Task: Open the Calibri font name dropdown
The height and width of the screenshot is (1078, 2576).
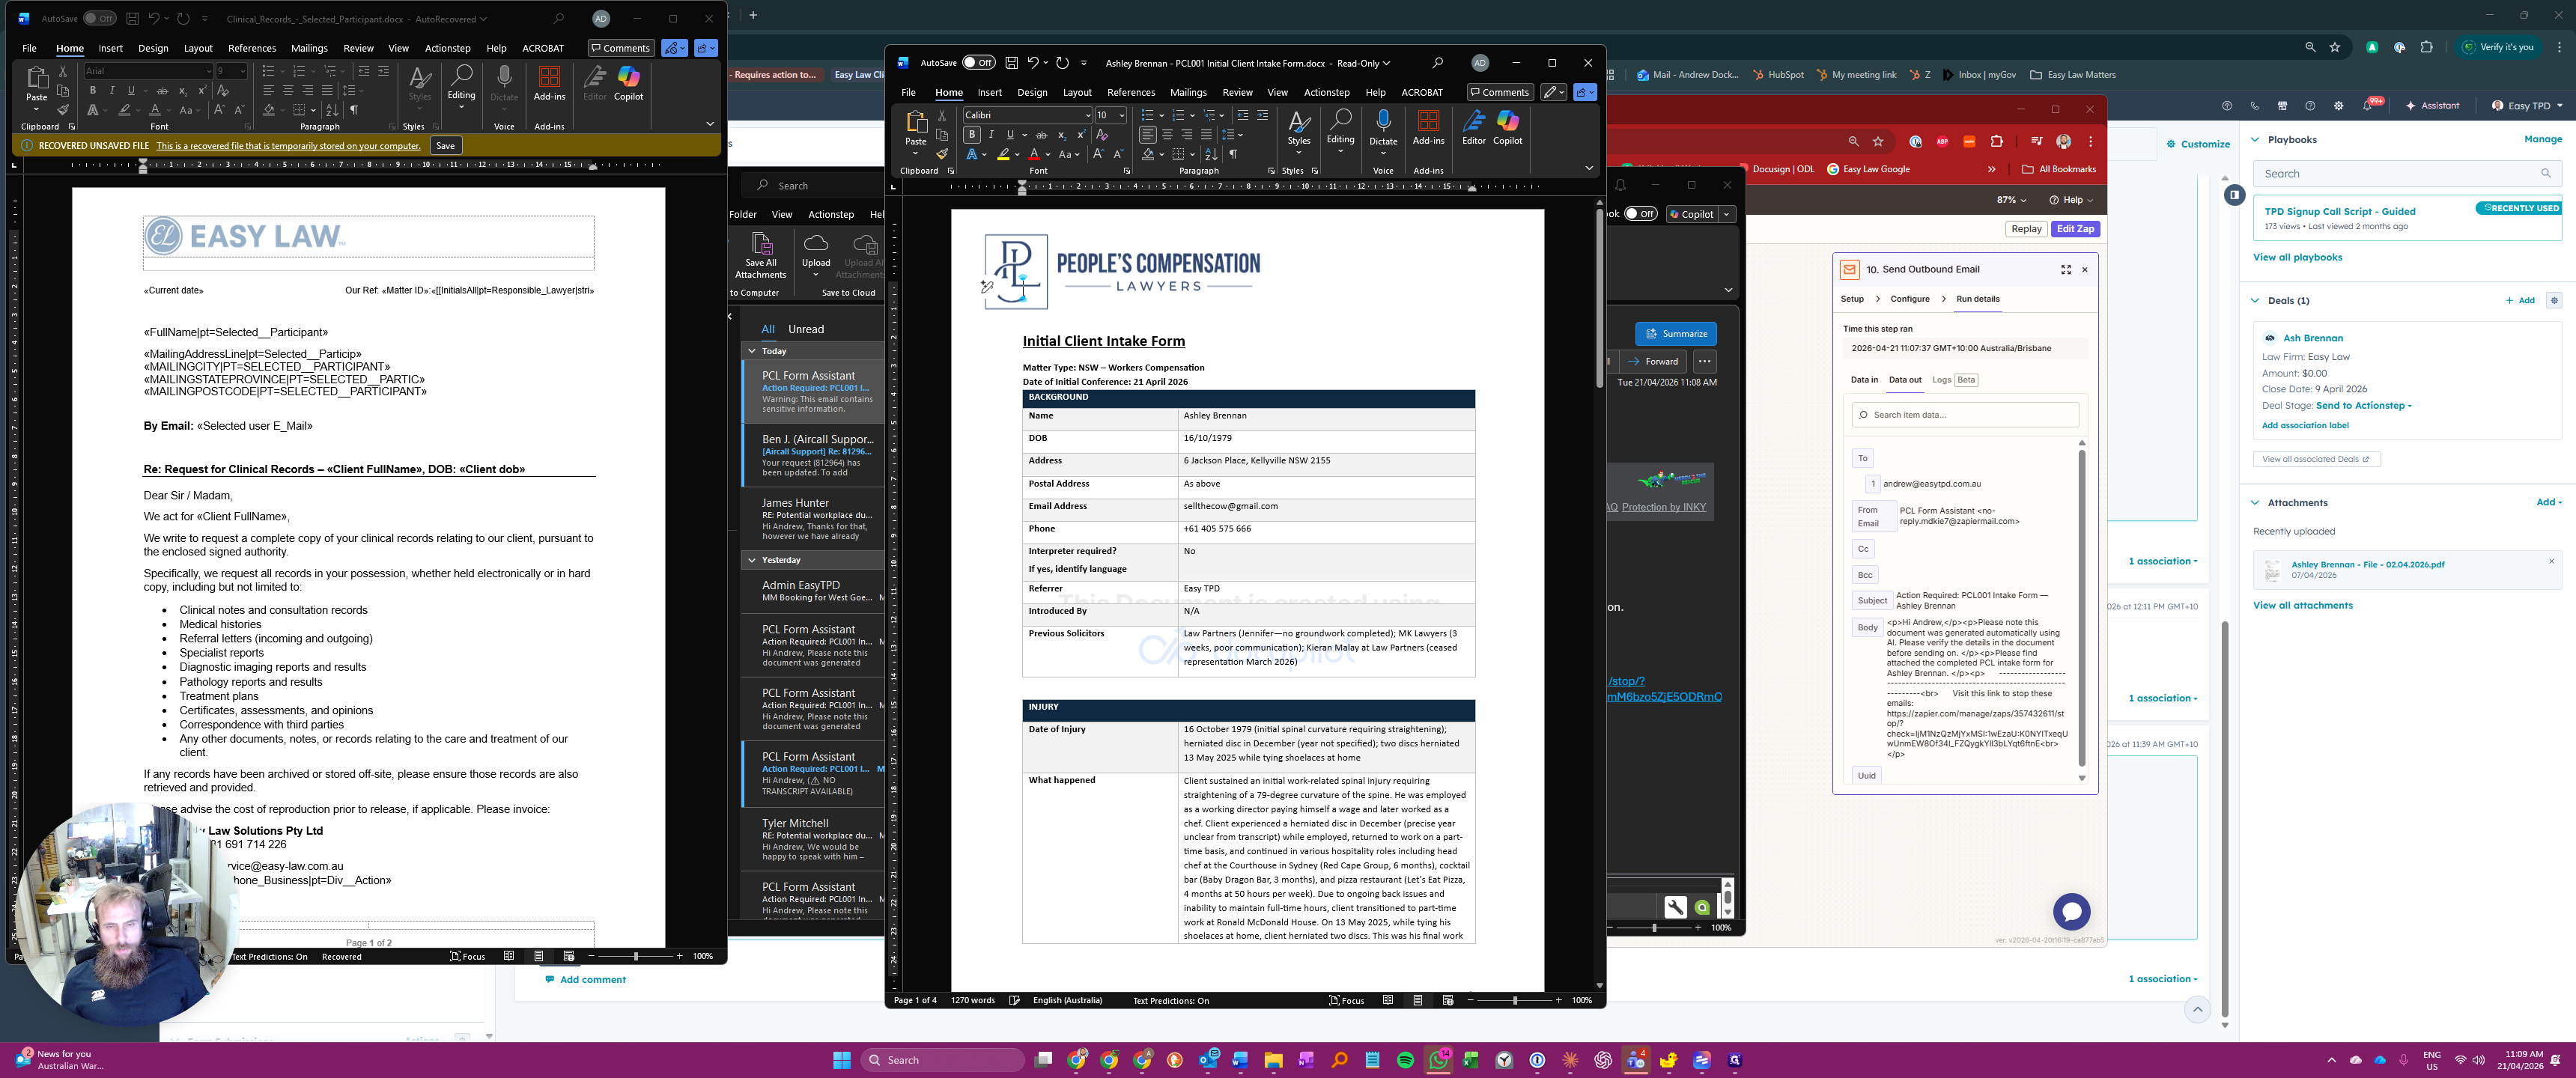Action: 1087,116
